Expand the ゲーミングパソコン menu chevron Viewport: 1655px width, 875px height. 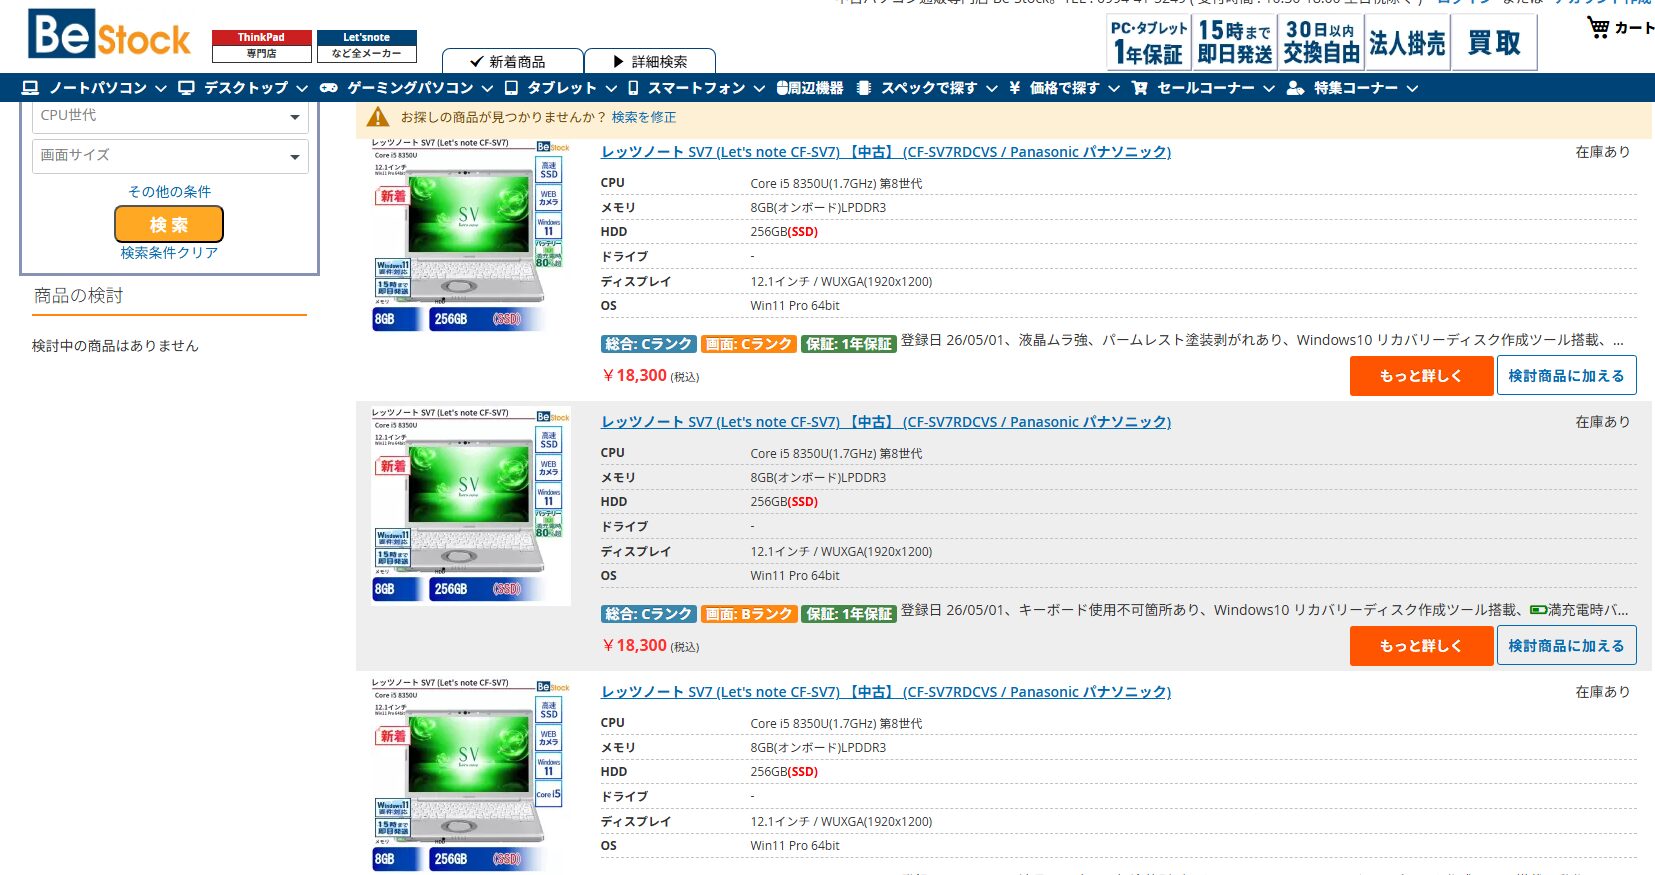coord(487,89)
